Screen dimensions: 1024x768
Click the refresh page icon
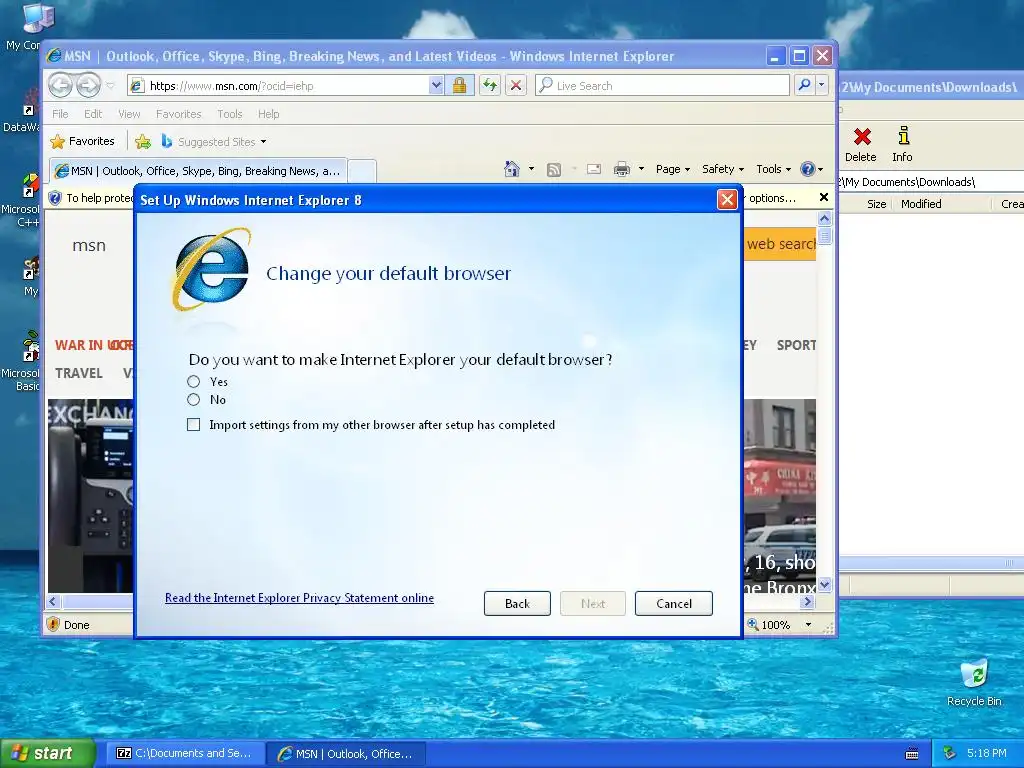pos(490,86)
